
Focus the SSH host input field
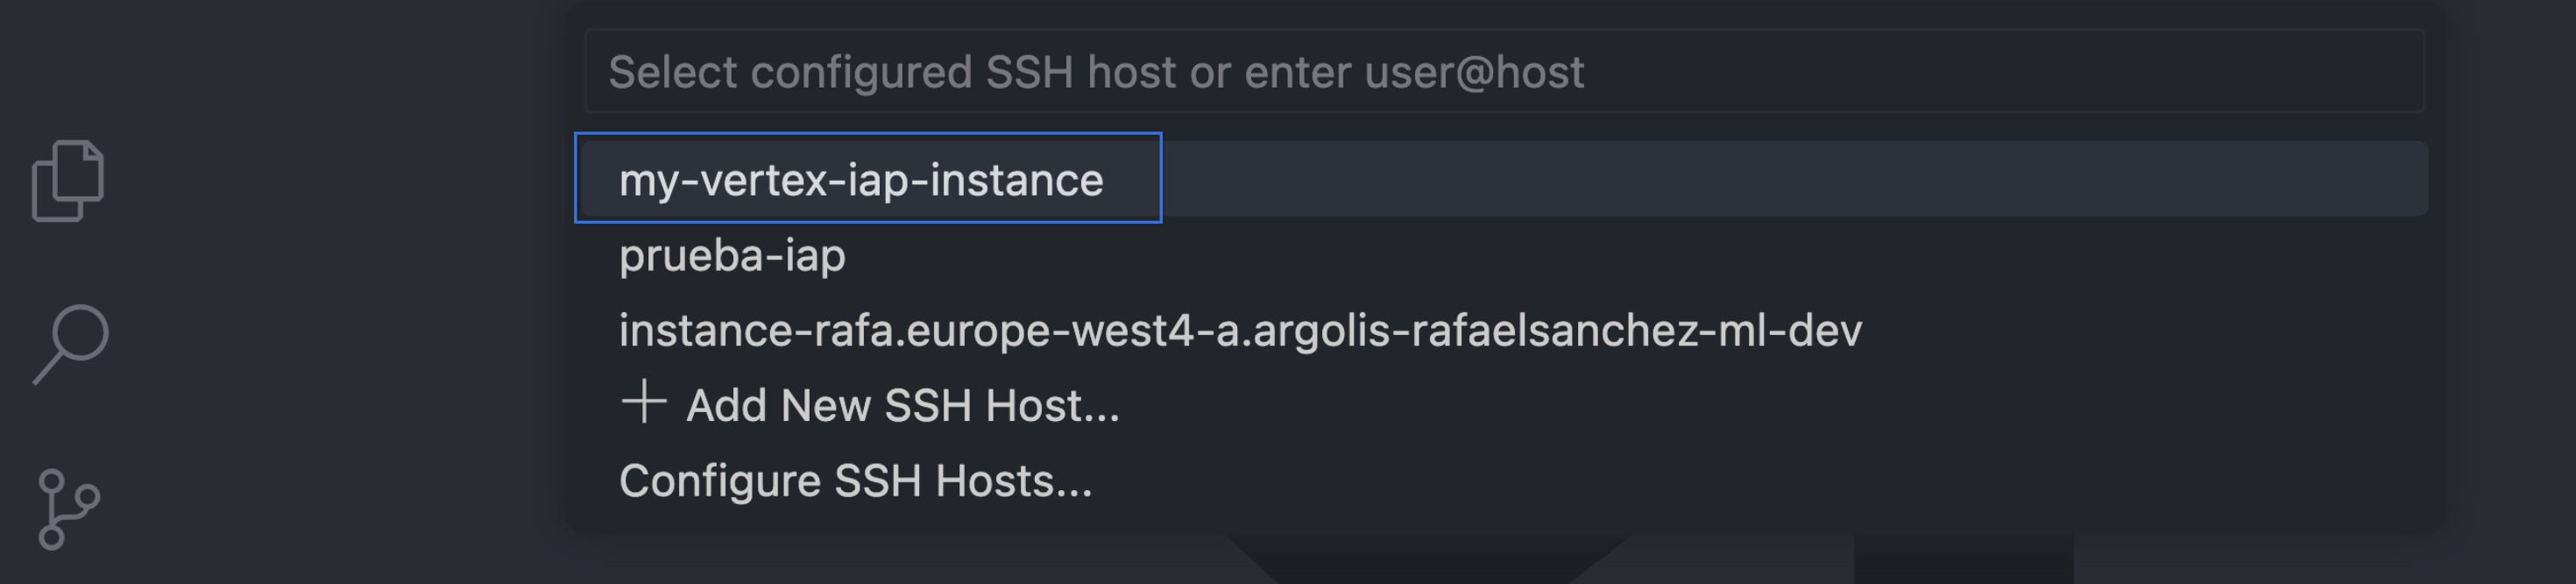click(x=1504, y=72)
